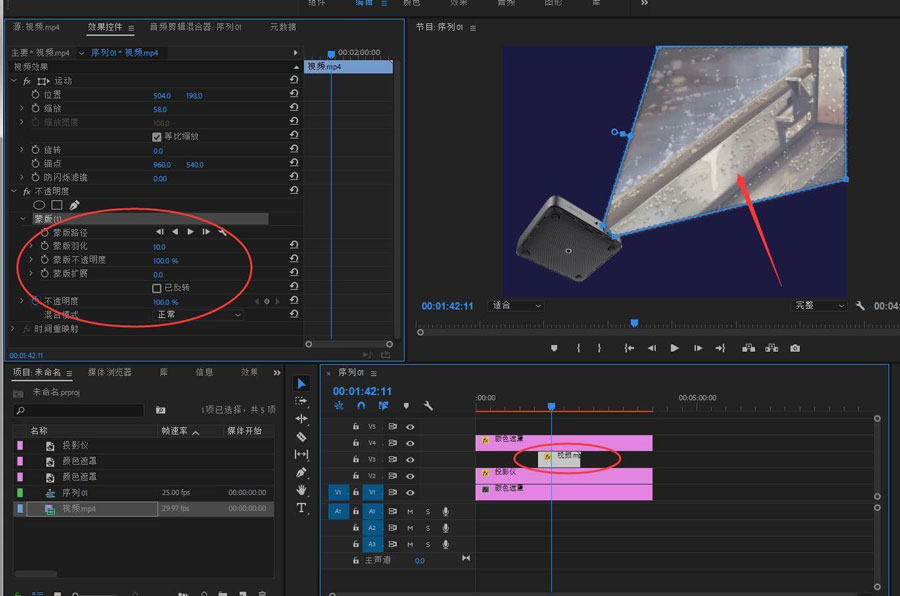The width and height of the screenshot is (900, 596).
Task: Click the 视频.mp4 clip on track V3
Action: pyautogui.click(x=560, y=458)
